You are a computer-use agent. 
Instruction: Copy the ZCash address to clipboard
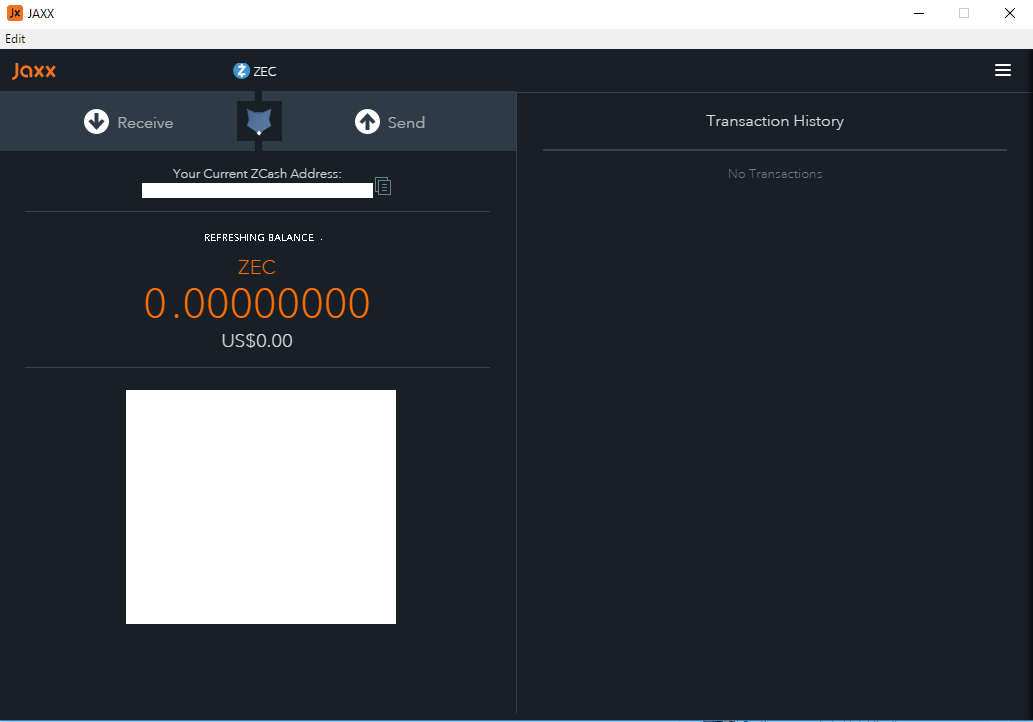click(383, 186)
